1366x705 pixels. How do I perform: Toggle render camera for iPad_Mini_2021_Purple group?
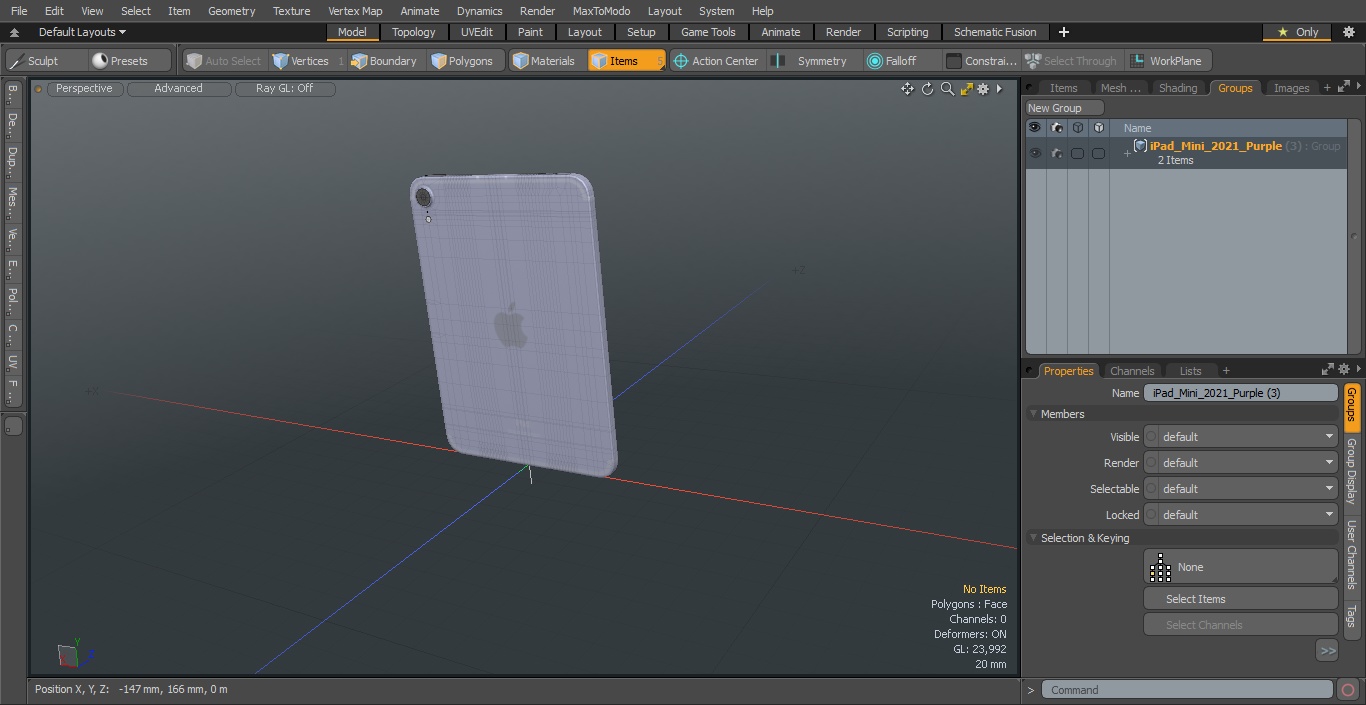pyautogui.click(x=1056, y=153)
